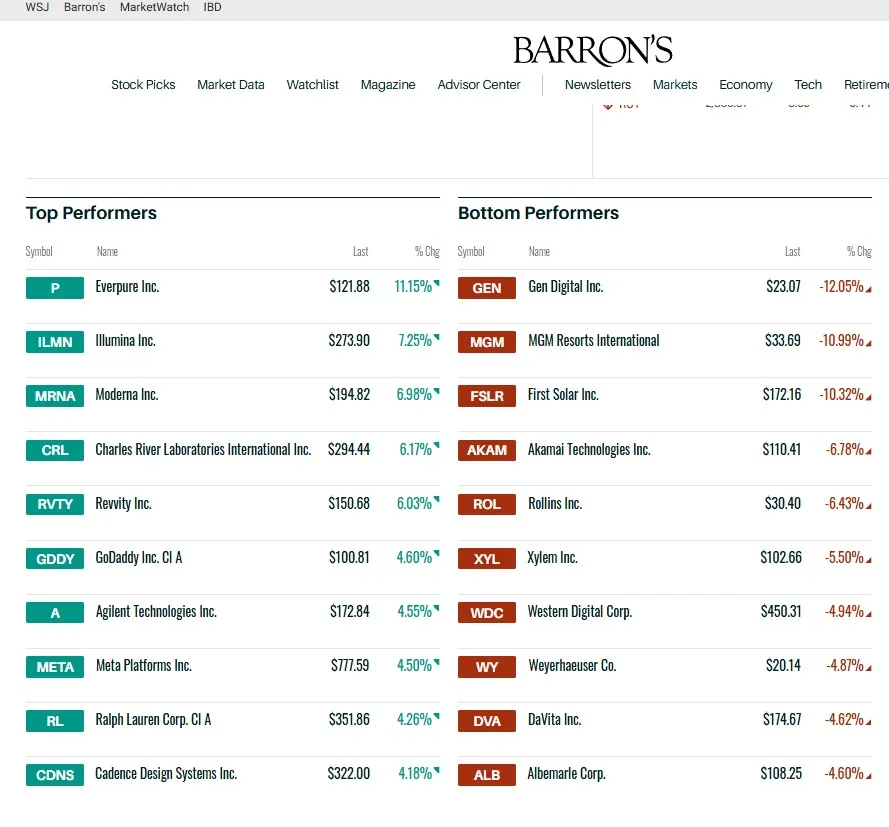Open the Newsletters menu item
Image resolution: width=889 pixels, height=827 pixels.
(598, 84)
